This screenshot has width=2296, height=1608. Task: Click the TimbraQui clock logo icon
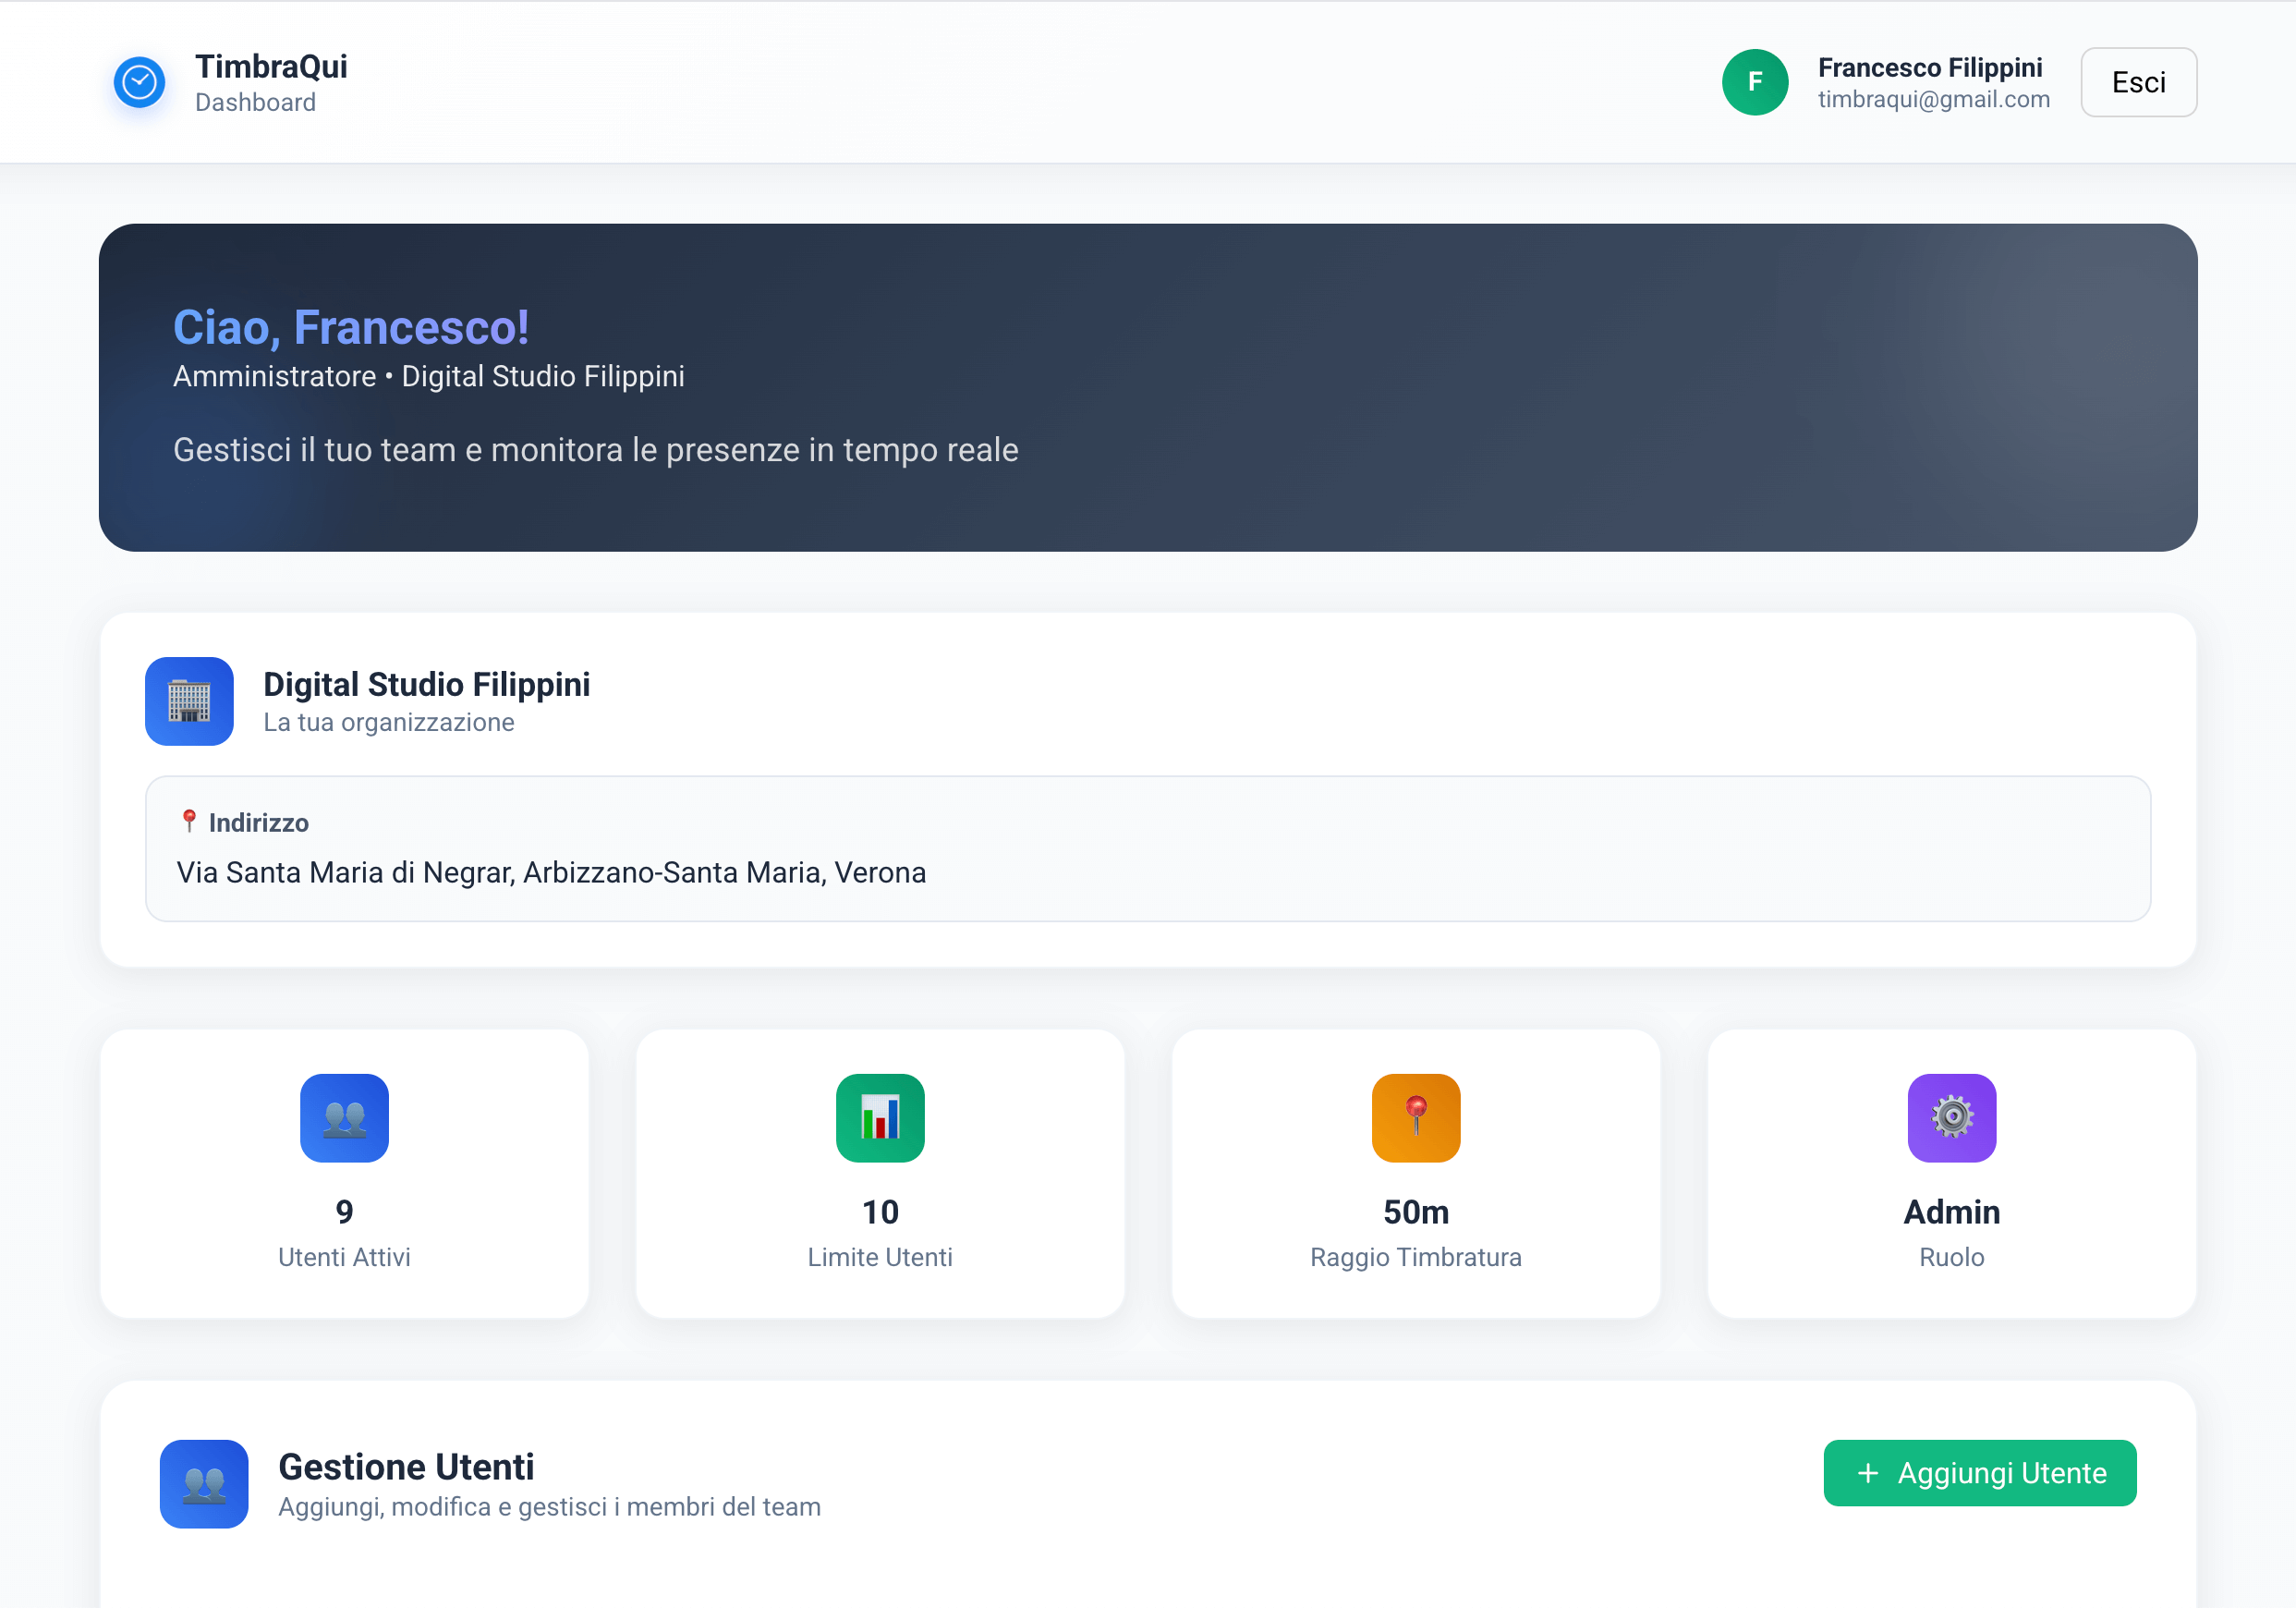click(x=139, y=82)
